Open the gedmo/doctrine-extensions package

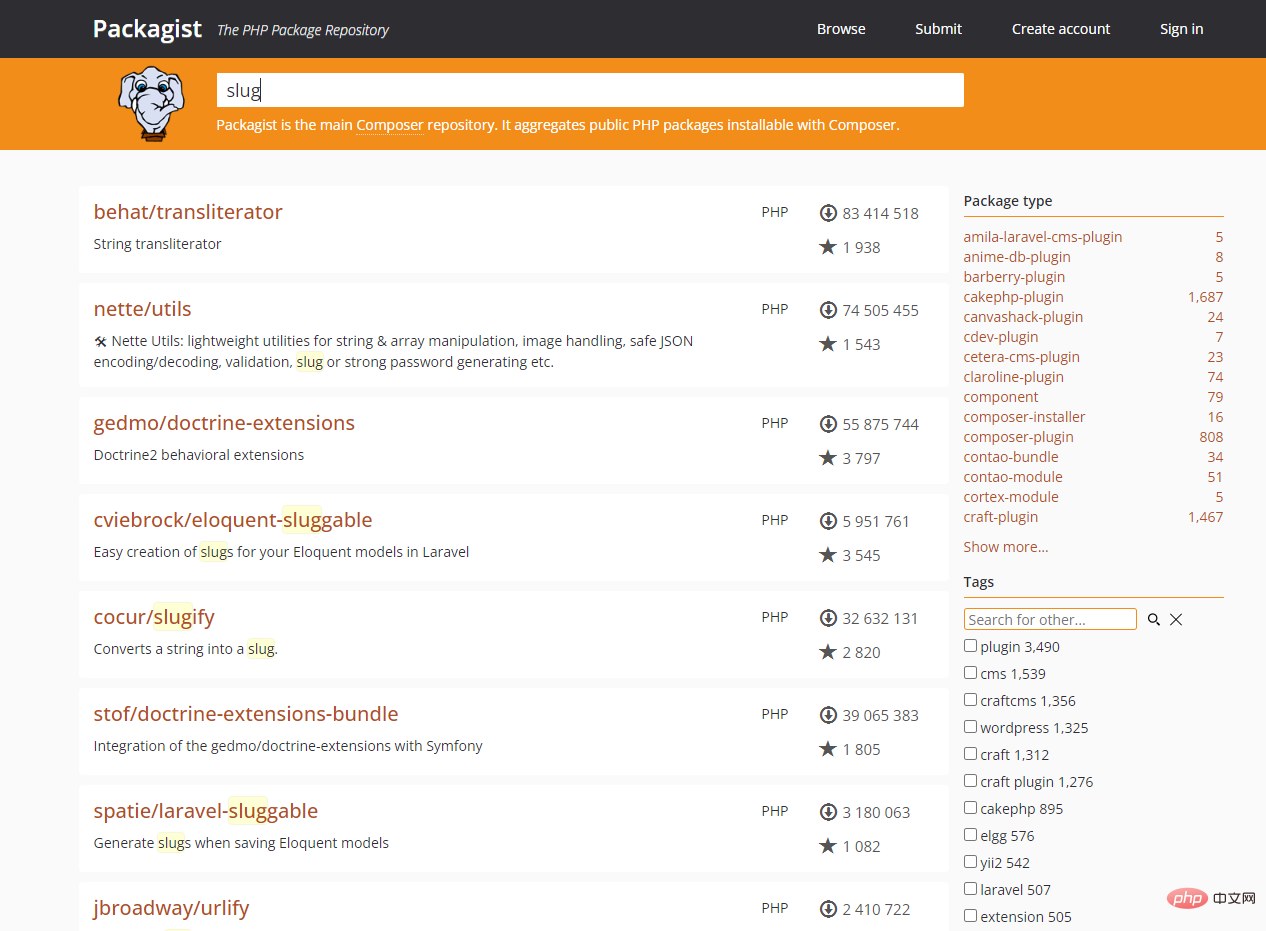tap(224, 423)
